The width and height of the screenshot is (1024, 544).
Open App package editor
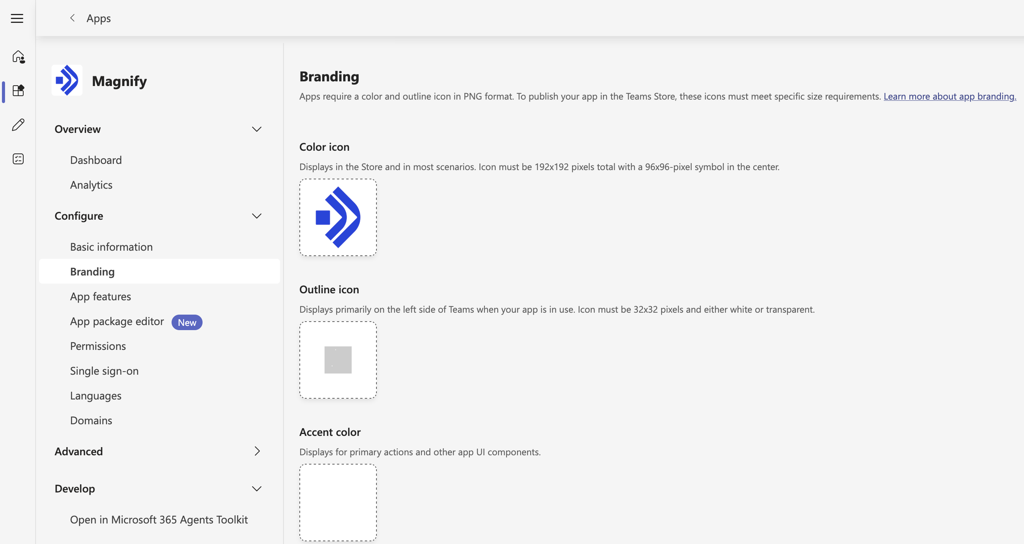pyautogui.click(x=117, y=322)
